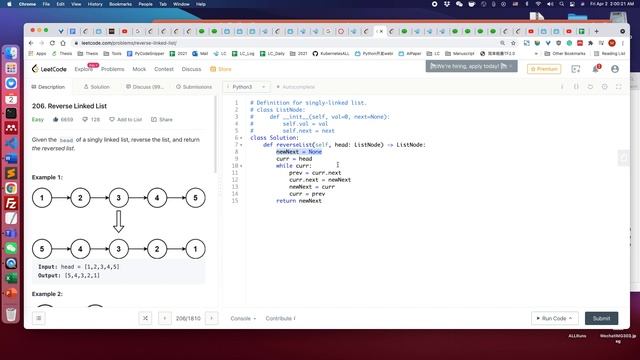The width and height of the screenshot is (640, 360).
Task: Open the Problems nav item
Action: tap(113, 69)
